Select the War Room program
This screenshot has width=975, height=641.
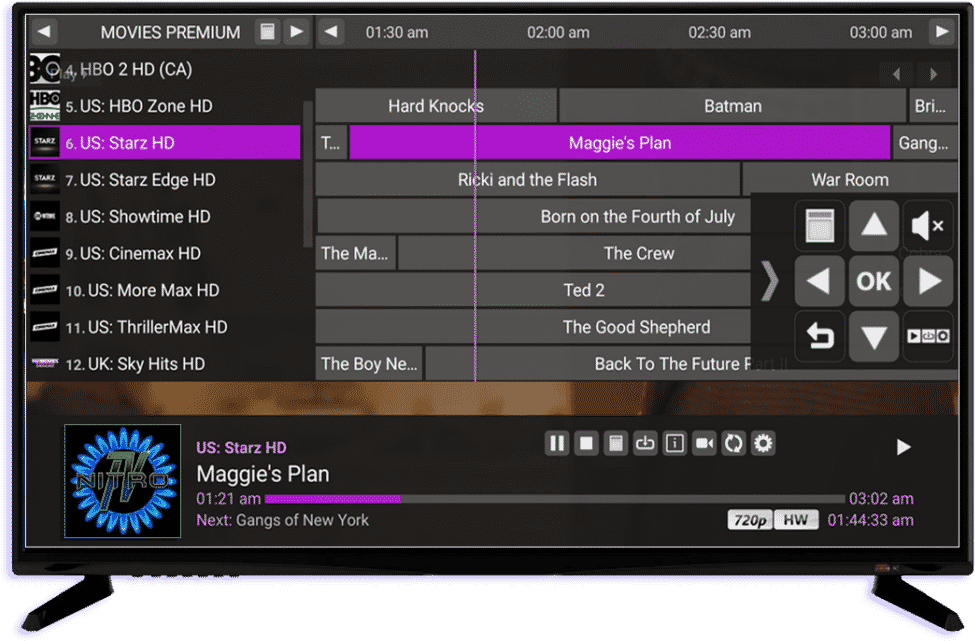849,180
